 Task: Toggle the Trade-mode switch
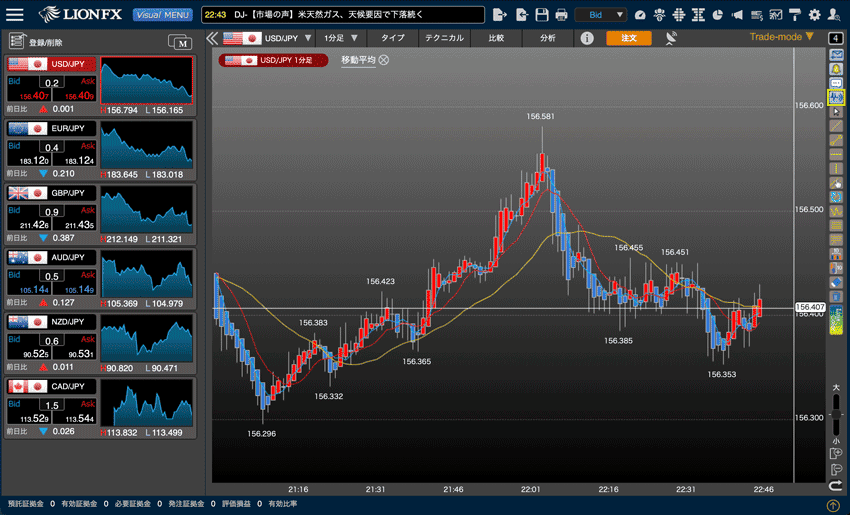click(782, 37)
